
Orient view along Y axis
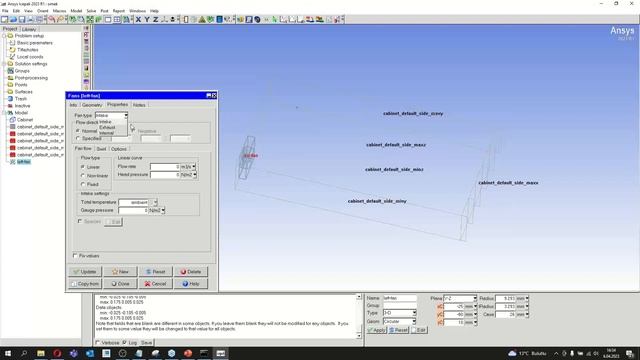(x=147, y=19)
